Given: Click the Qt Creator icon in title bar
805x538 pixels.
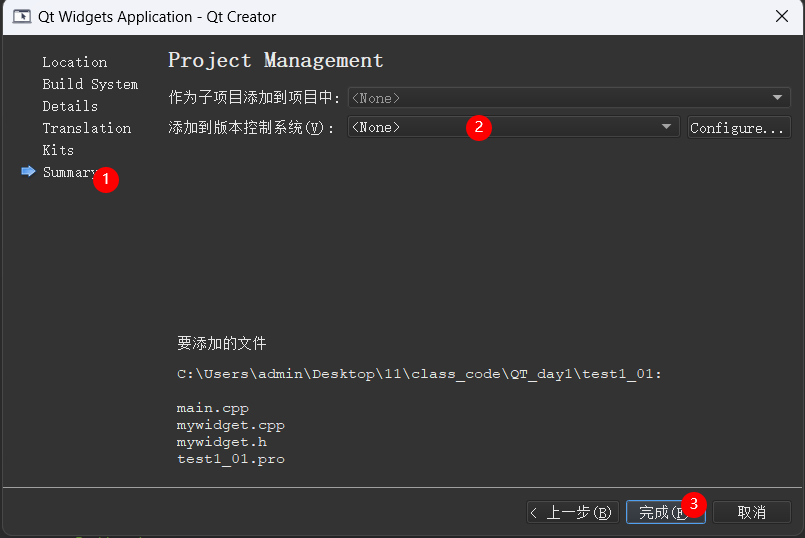Looking at the screenshot, I should pyautogui.click(x=20, y=17).
